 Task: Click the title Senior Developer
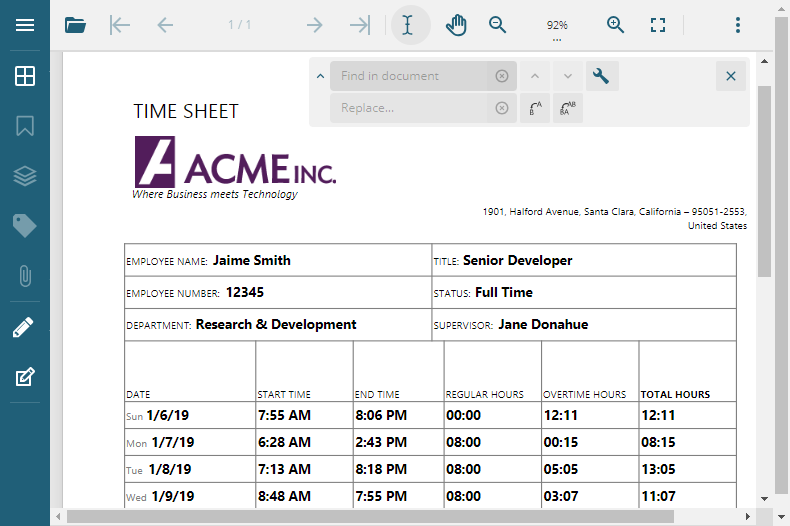pyautogui.click(x=517, y=260)
